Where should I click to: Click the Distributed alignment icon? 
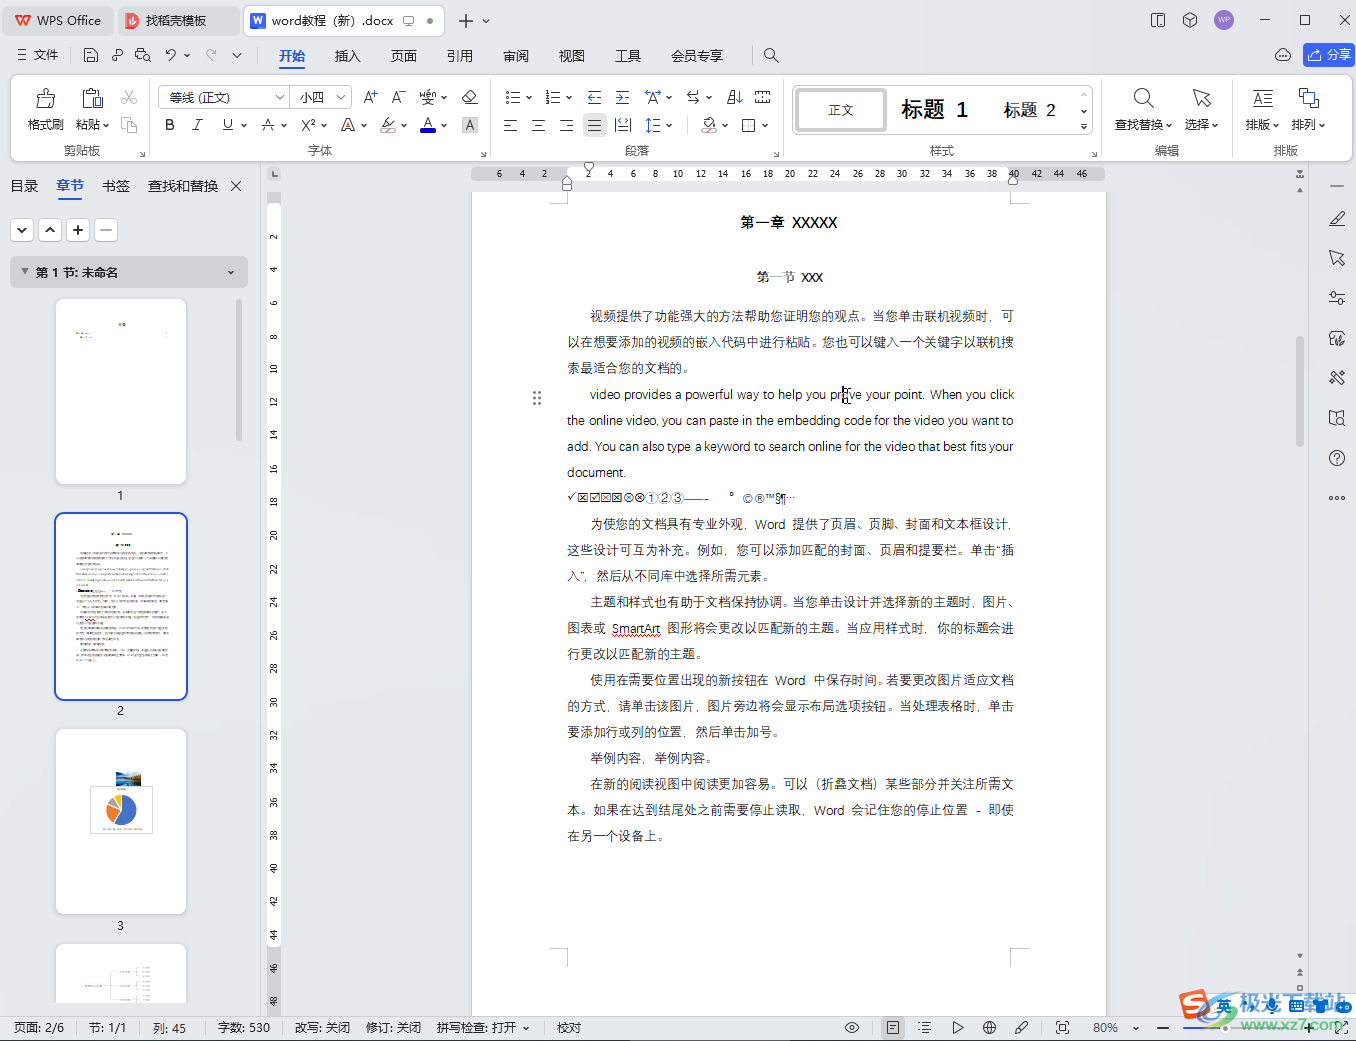(623, 125)
